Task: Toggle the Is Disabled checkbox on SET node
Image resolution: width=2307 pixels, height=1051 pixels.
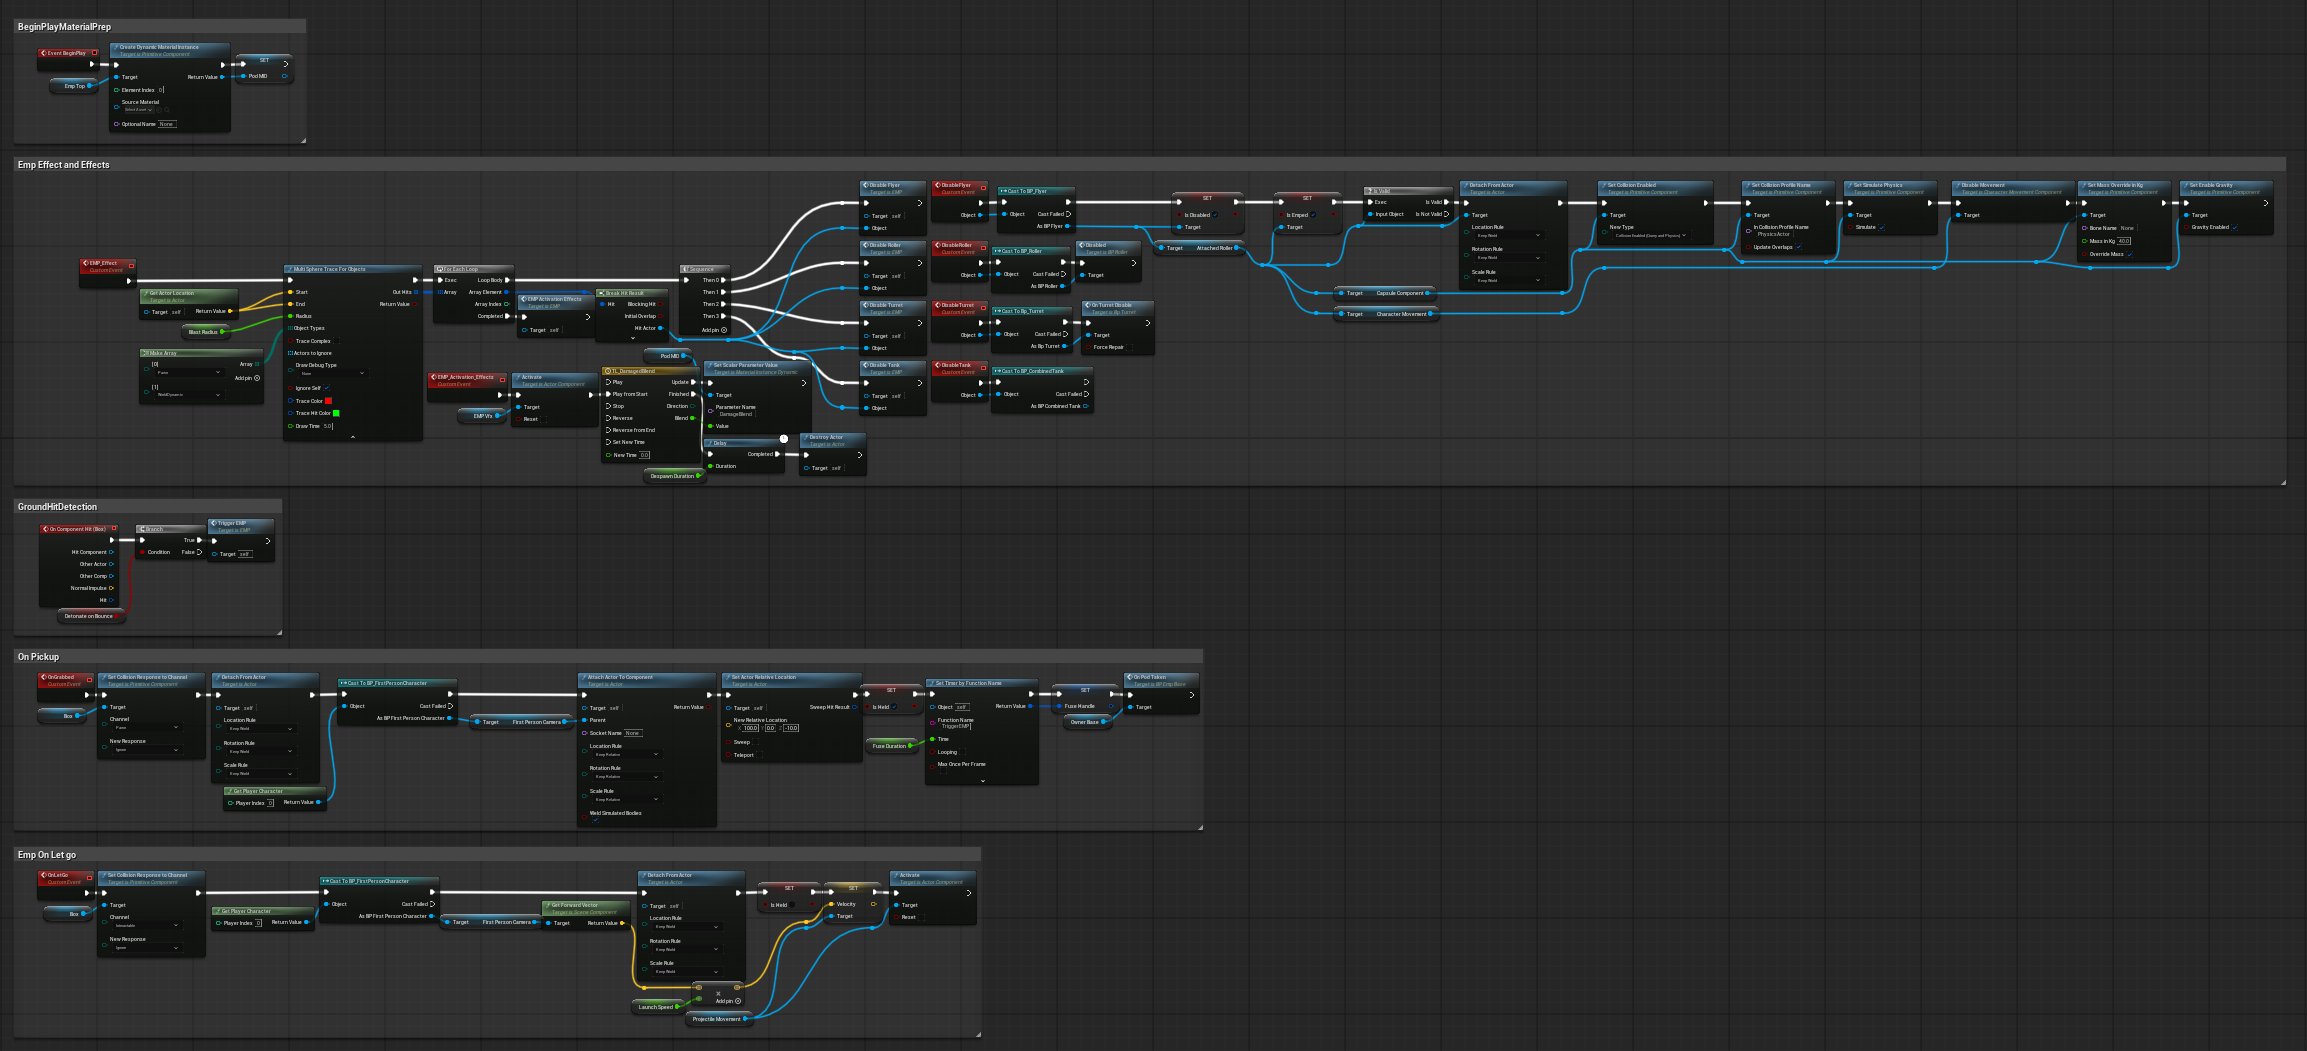Action: pos(1215,215)
